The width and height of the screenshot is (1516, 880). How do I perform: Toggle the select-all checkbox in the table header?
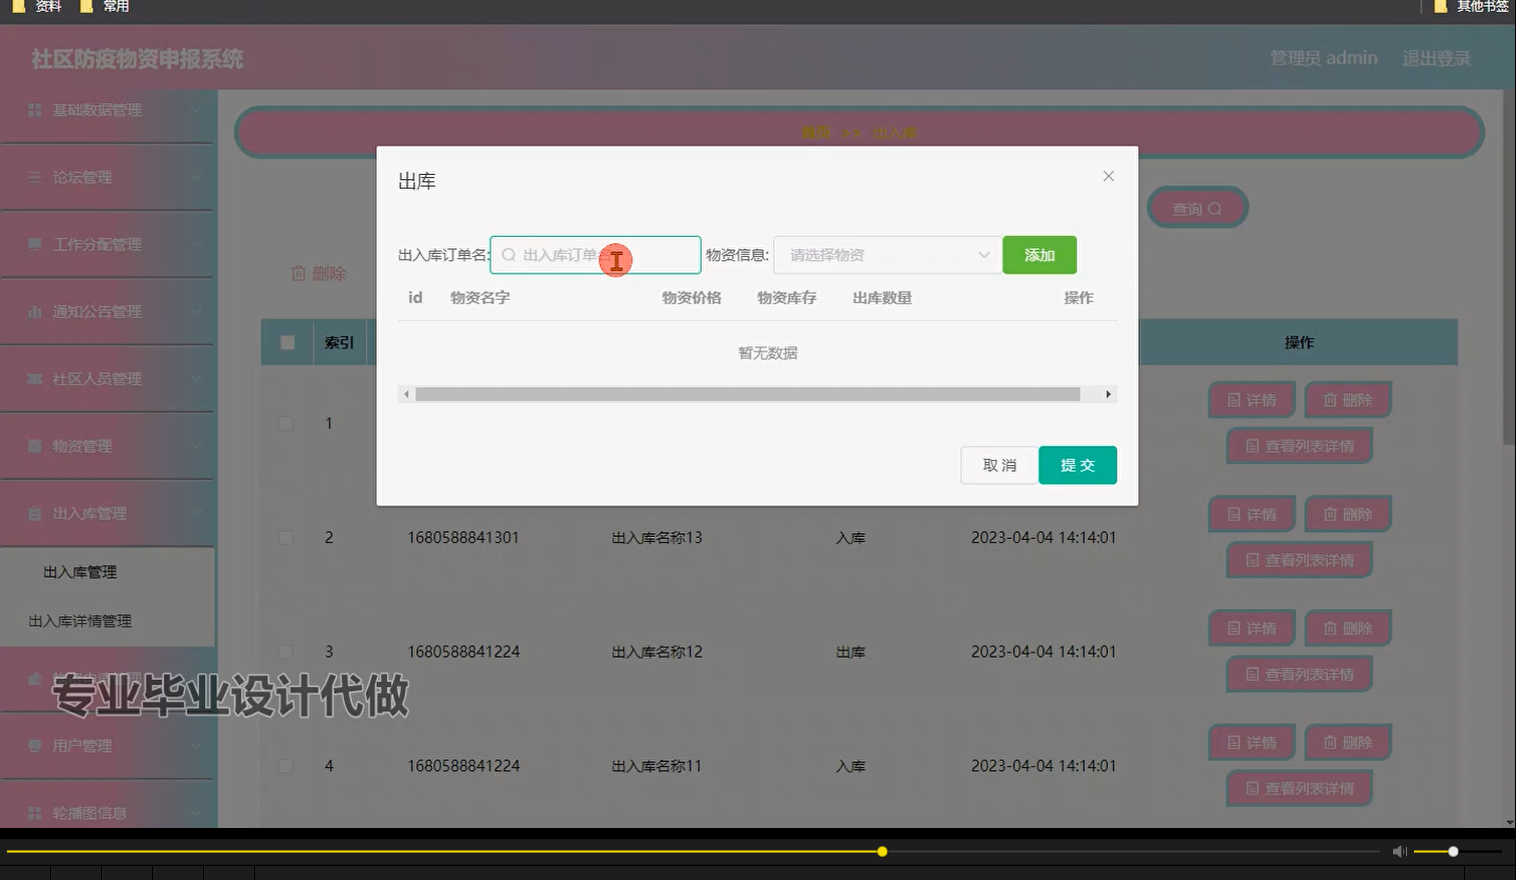[286, 341]
